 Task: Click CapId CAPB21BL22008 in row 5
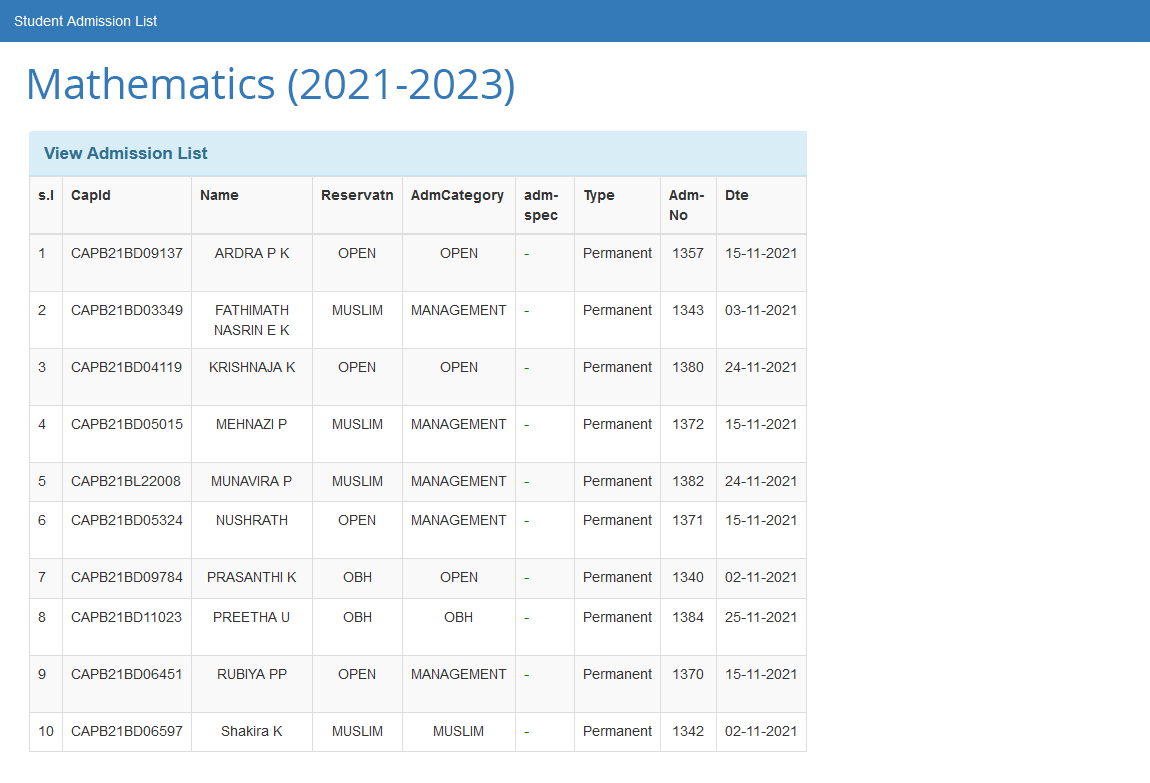coord(126,481)
